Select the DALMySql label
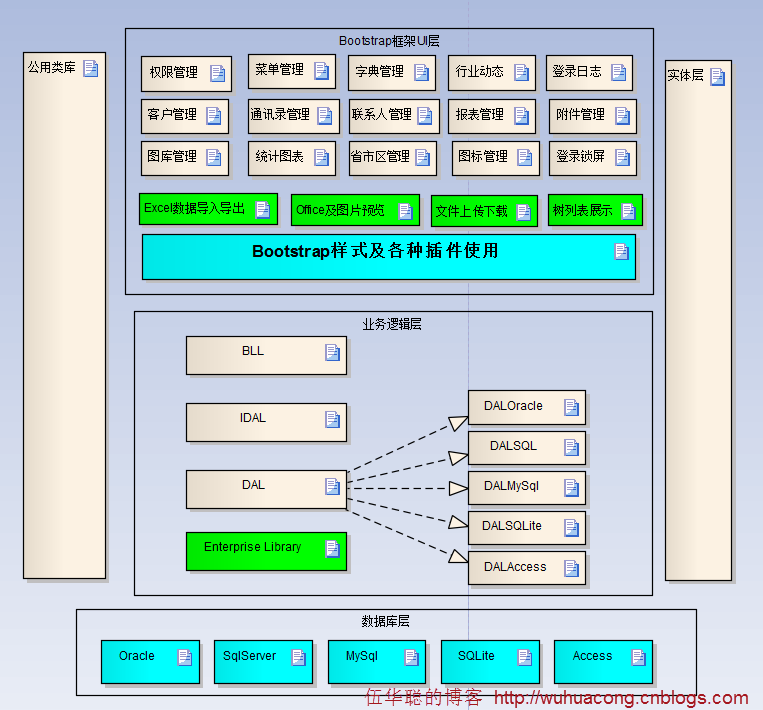 point(511,486)
